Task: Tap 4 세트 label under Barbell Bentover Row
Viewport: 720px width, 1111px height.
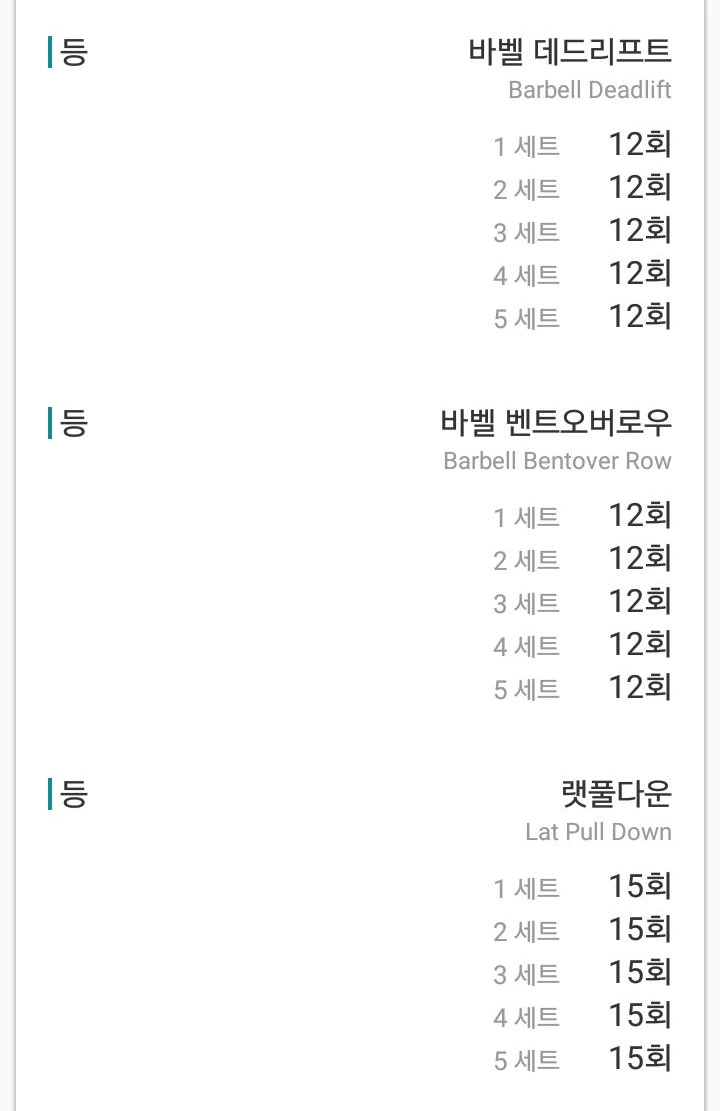Action: (x=526, y=647)
